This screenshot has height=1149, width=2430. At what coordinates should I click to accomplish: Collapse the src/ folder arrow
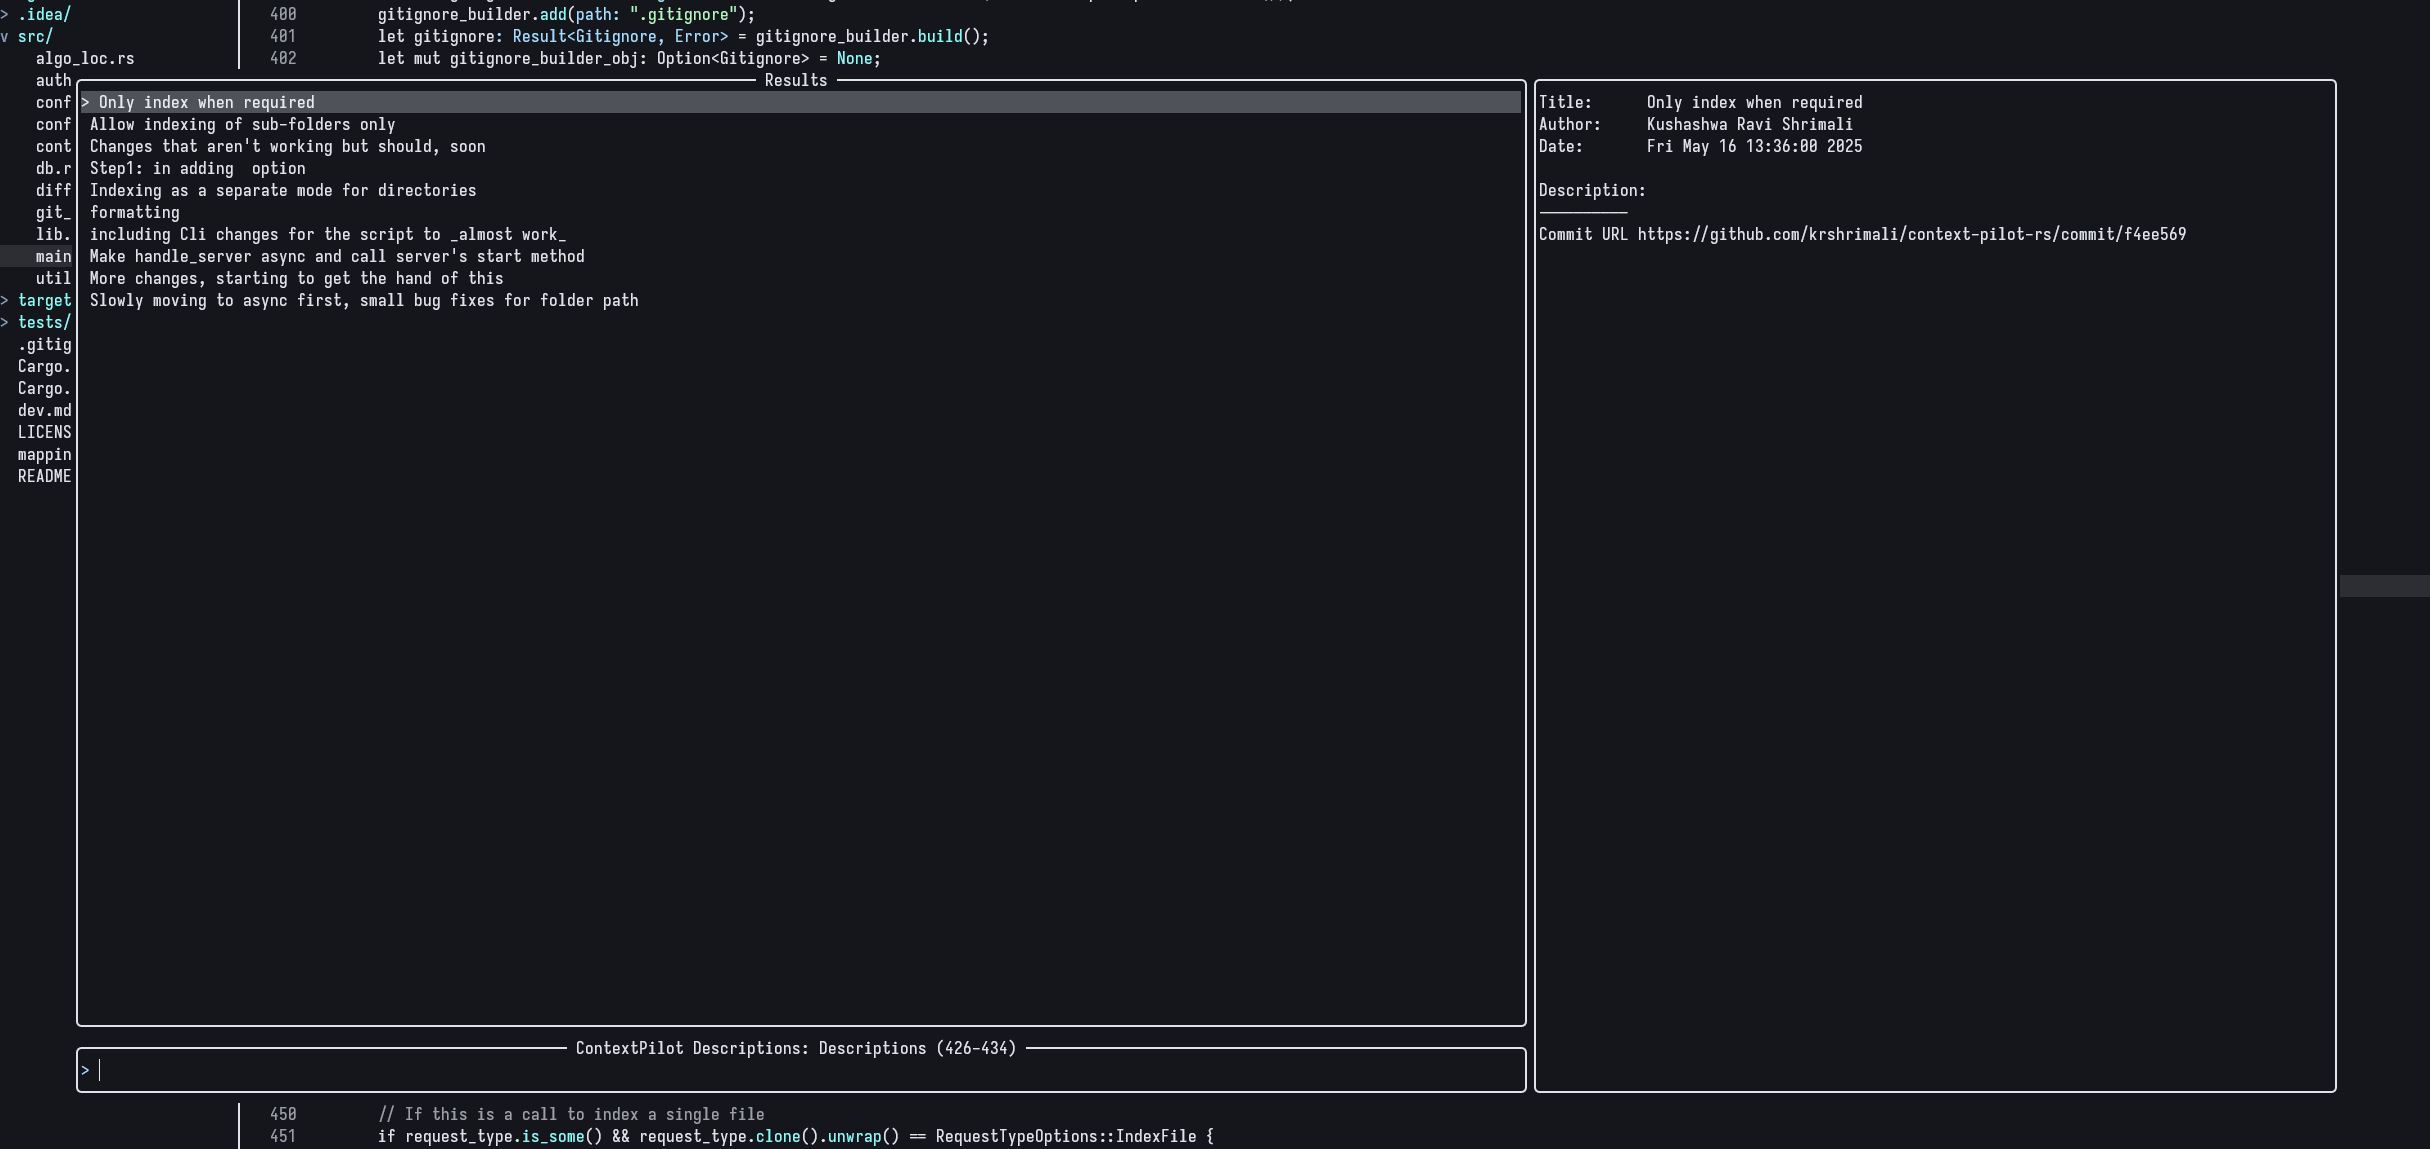pyautogui.click(x=5, y=37)
